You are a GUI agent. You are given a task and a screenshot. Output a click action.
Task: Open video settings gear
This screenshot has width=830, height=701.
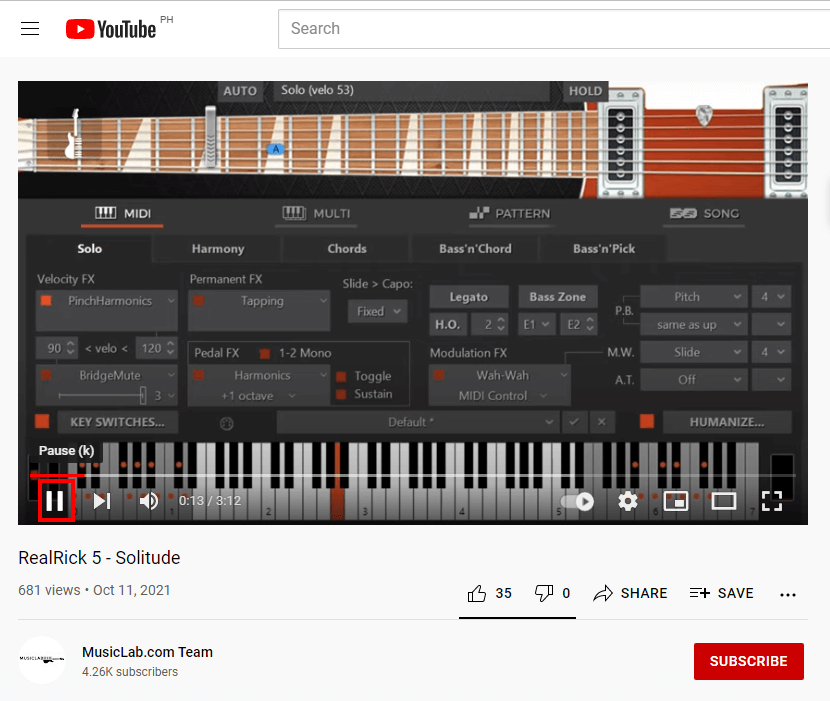tap(628, 501)
